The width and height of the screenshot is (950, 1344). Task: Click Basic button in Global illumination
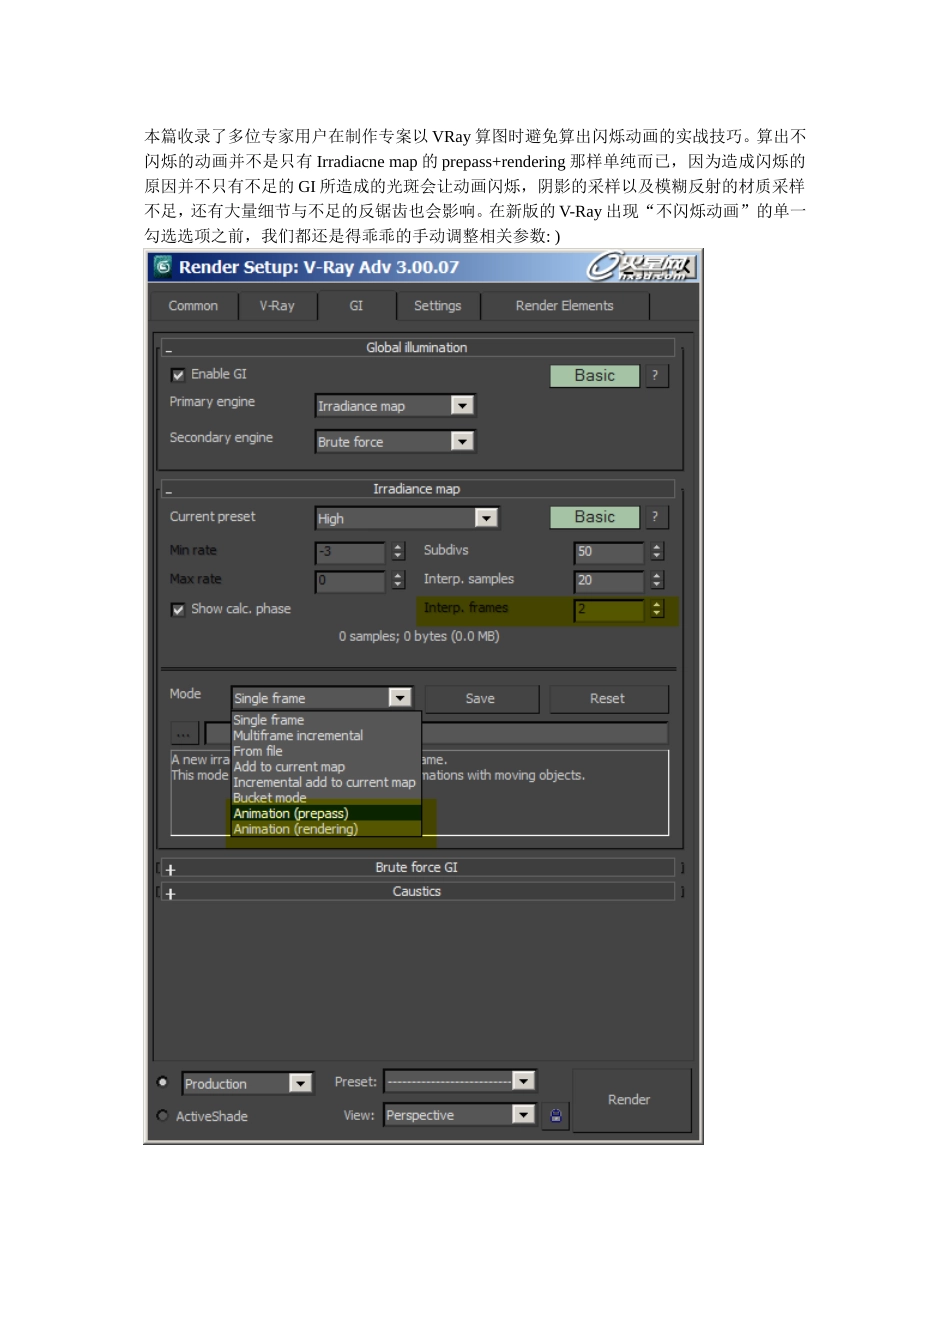[594, 376]
